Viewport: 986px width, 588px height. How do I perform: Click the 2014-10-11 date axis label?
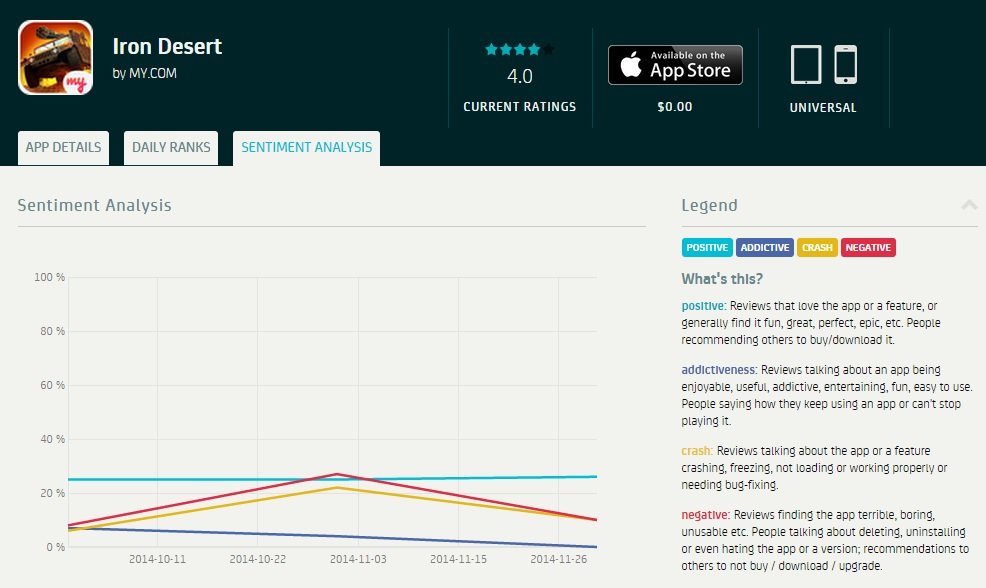coord(157,559)
